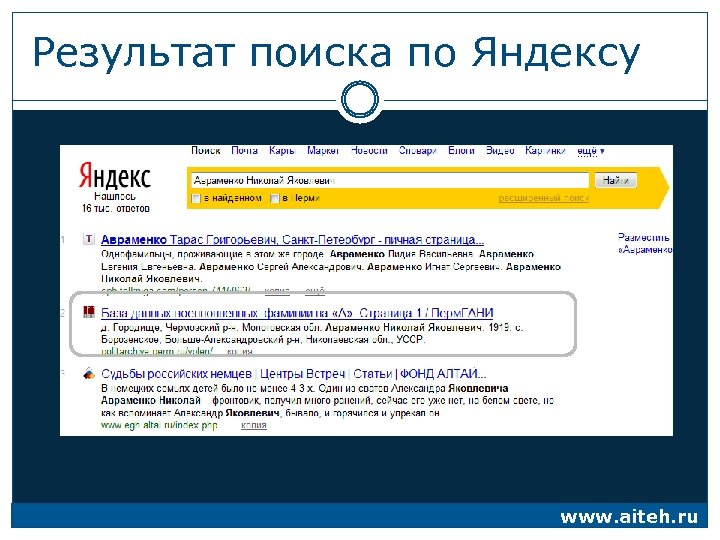This screenshot has width=720, height=540.
Task: Click the 'Нашлось 16 тыс. ответов' text
Action: pyautogui.click(x=116, y=202)
